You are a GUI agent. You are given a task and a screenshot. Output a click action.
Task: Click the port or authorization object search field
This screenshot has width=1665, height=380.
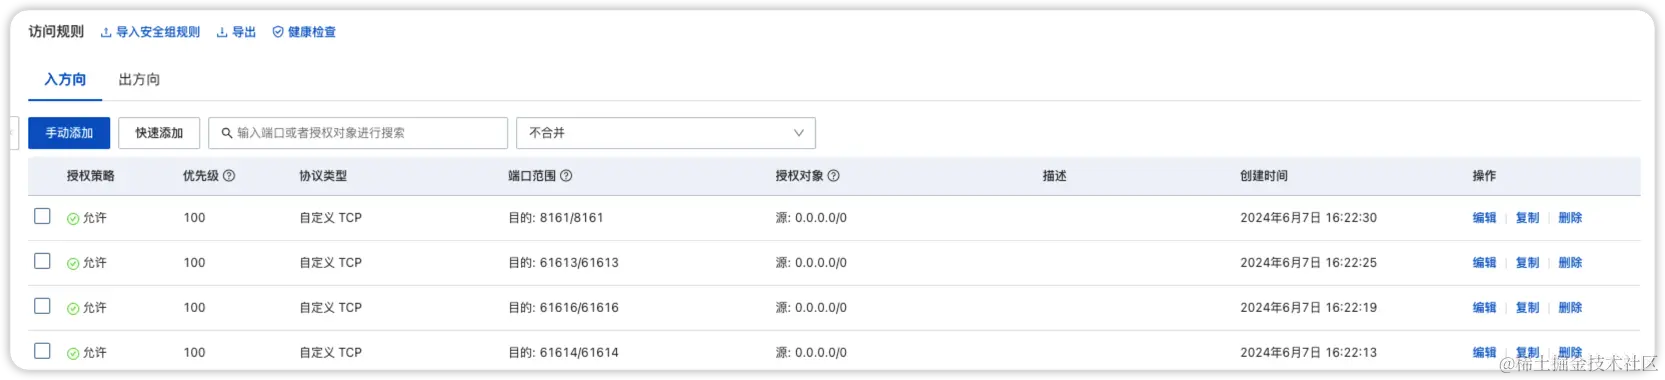pyautogui.click(x=358, y=133)
